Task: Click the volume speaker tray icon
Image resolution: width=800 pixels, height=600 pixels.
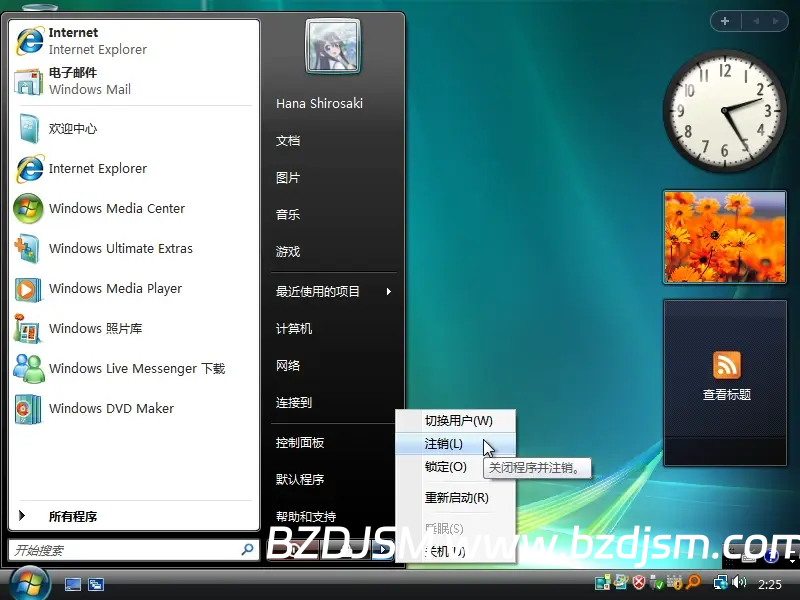Action: point(739,582)
